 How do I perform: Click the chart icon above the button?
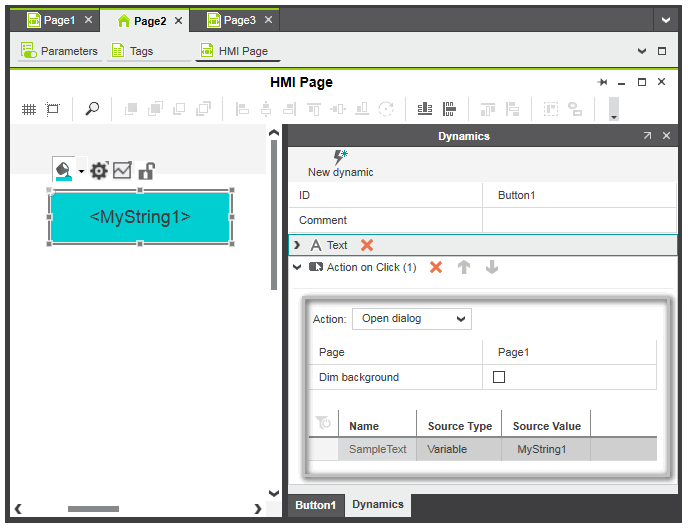tap(122, 171)
